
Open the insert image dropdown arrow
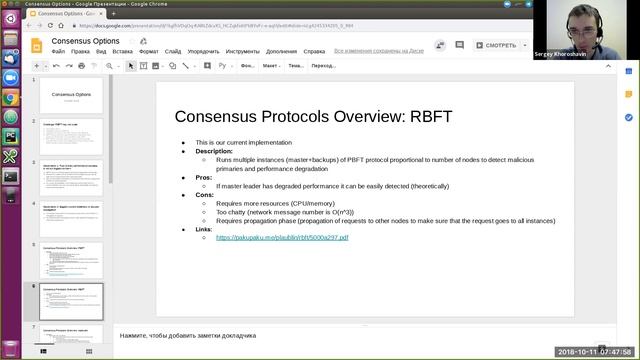(163, 66)
